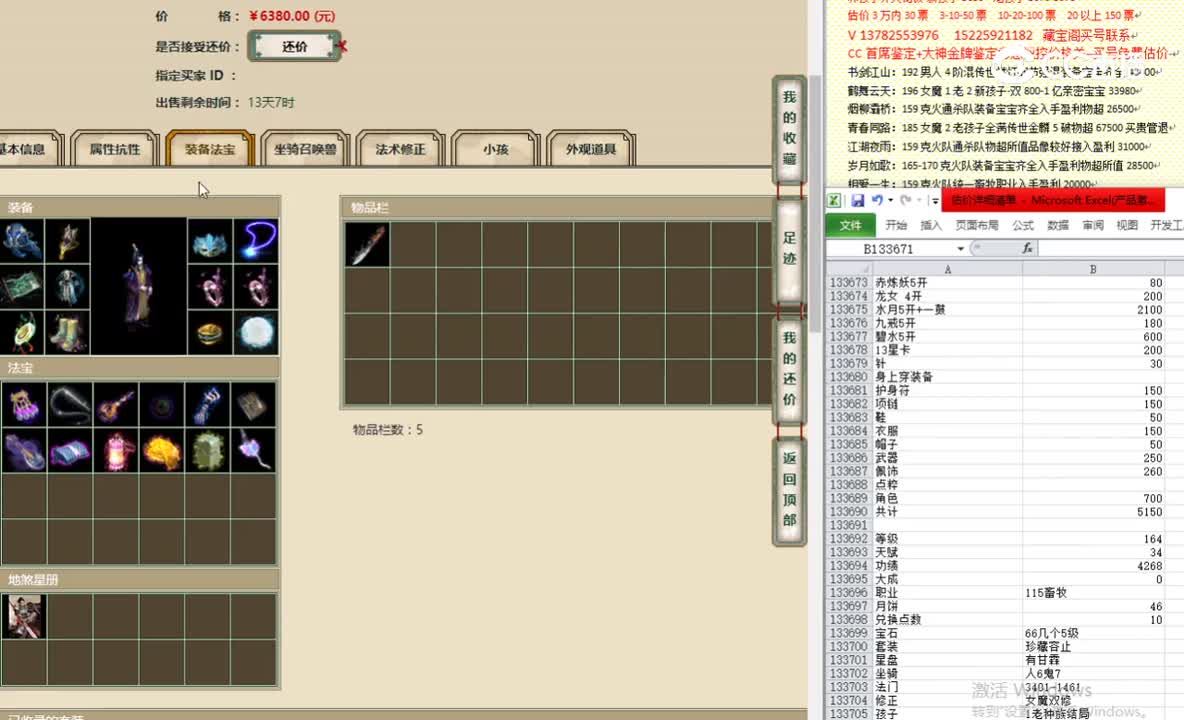Switch to the 外观道具 tab
The image size is (1184, 720).
coord(590,149)
